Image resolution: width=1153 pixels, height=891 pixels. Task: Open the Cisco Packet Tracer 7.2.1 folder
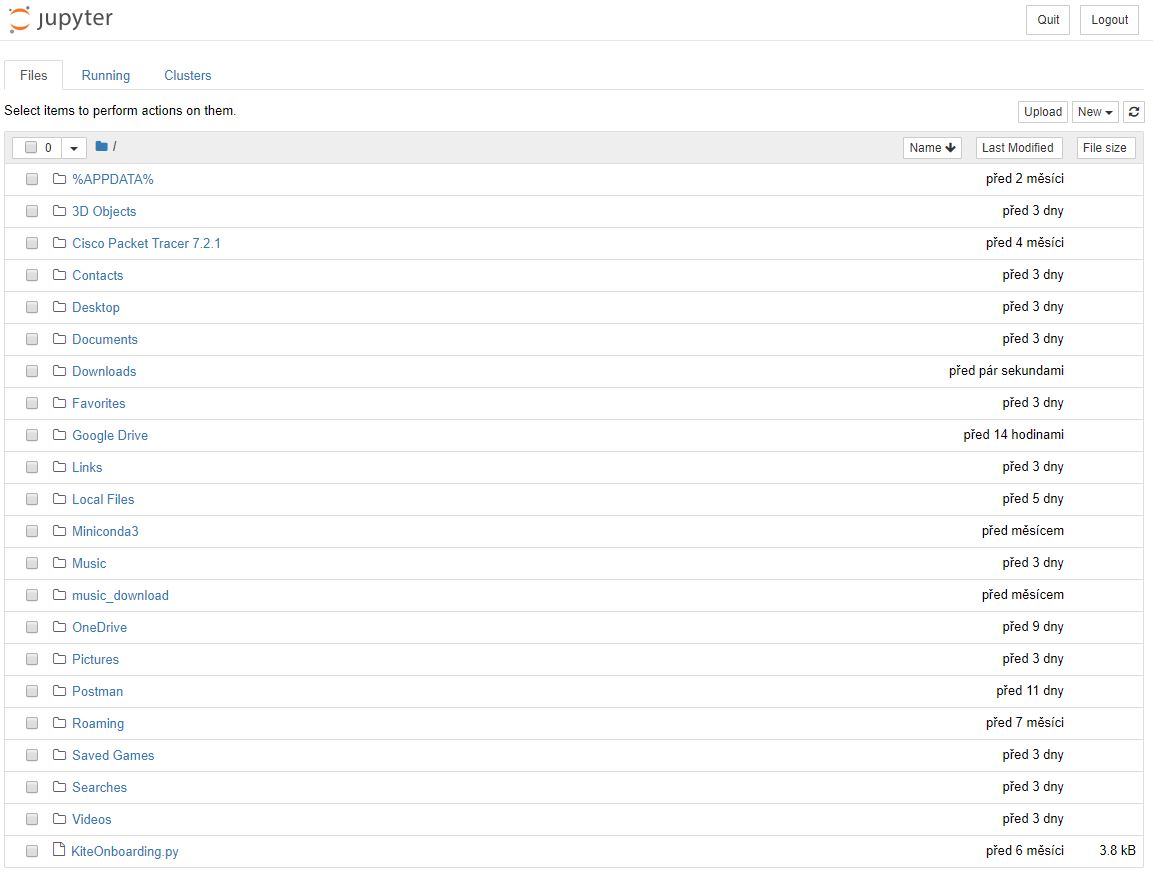point(146,243)
